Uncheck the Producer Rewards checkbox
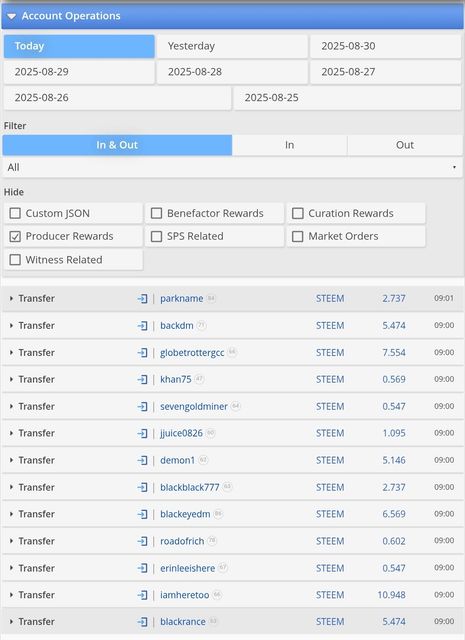Viewport: 465px width, 640px height. [15, 237]
